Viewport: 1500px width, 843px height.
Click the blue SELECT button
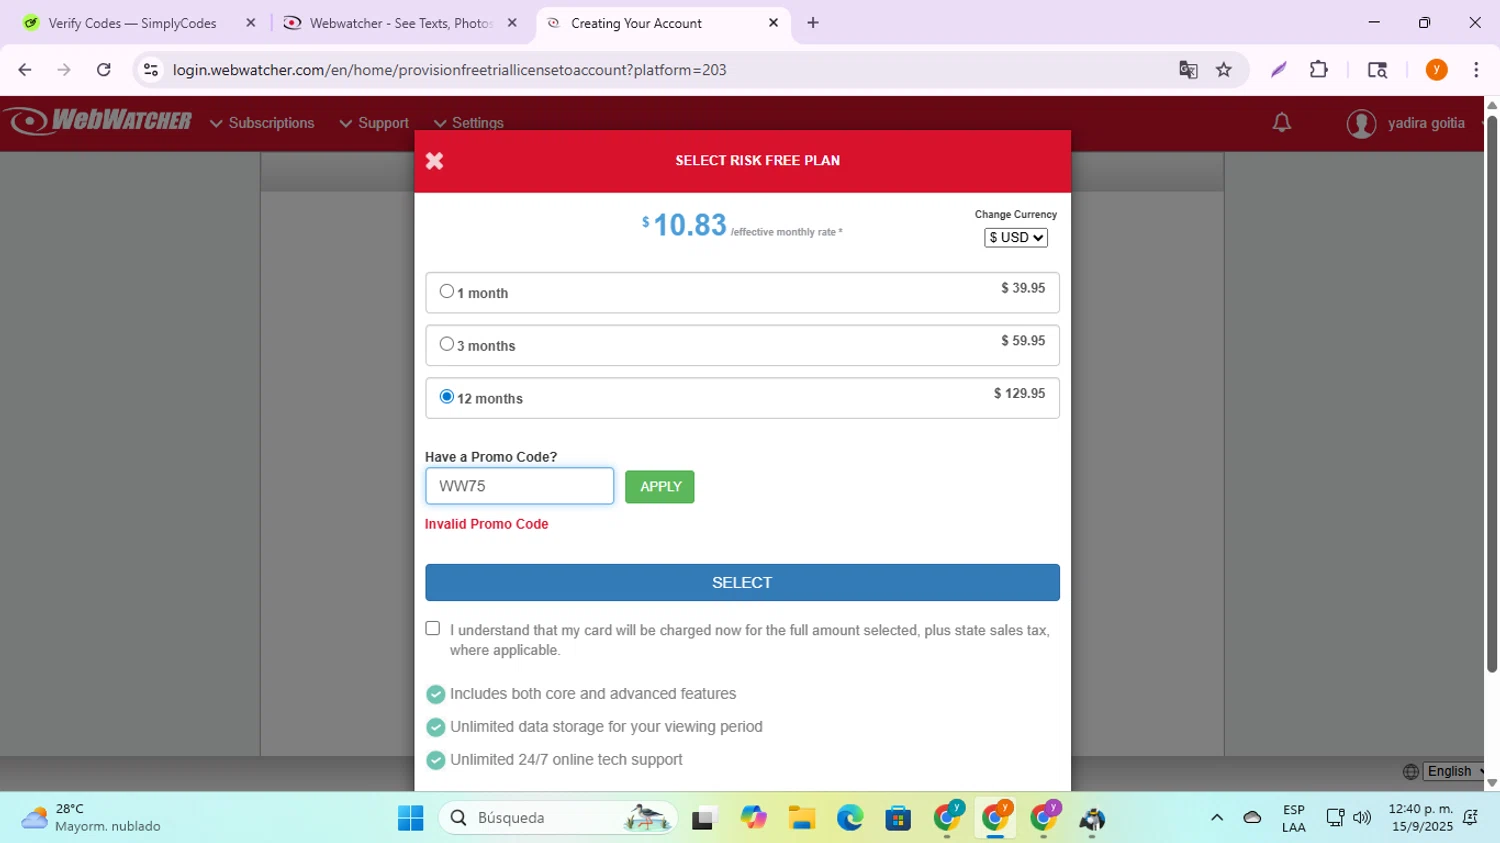point(742,582)
